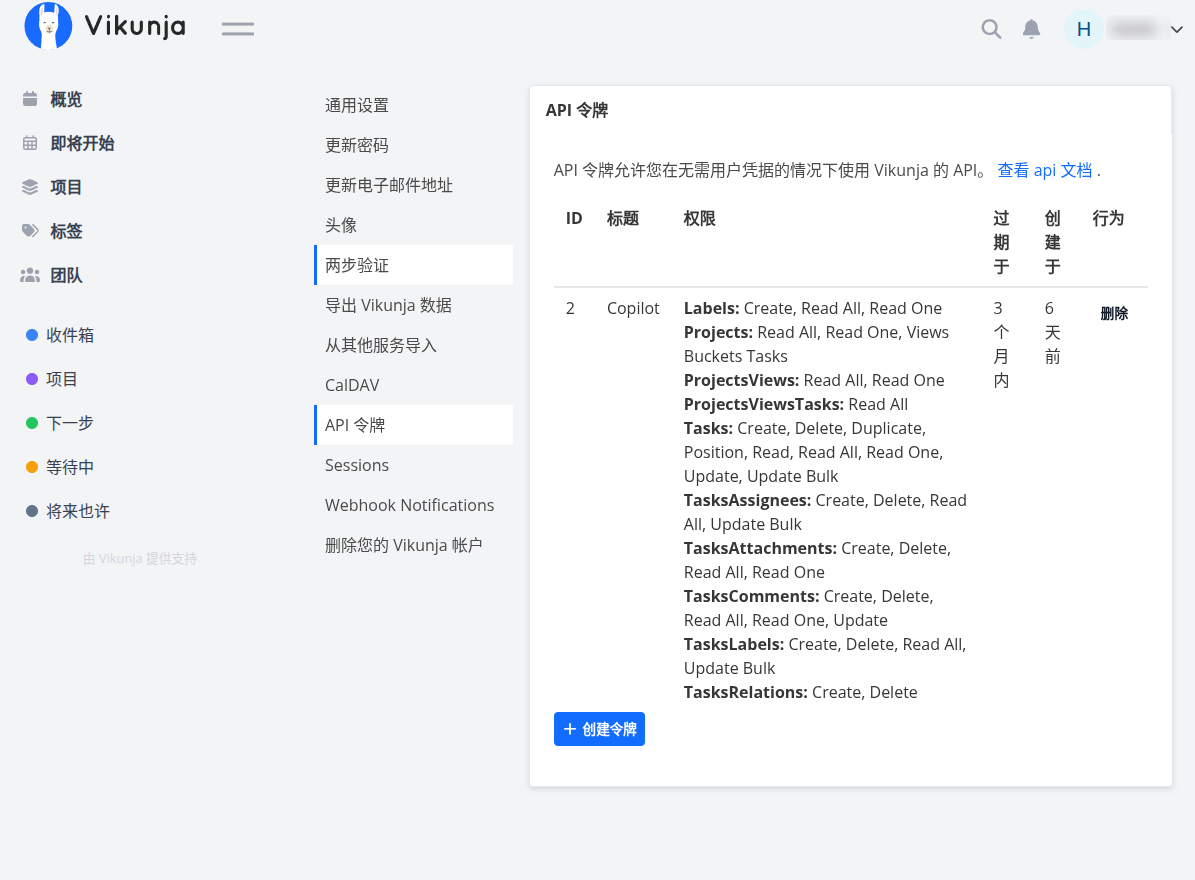Screen dimensions: 1195x880
Task: Open the 将来也许 project
Action: 78,511
